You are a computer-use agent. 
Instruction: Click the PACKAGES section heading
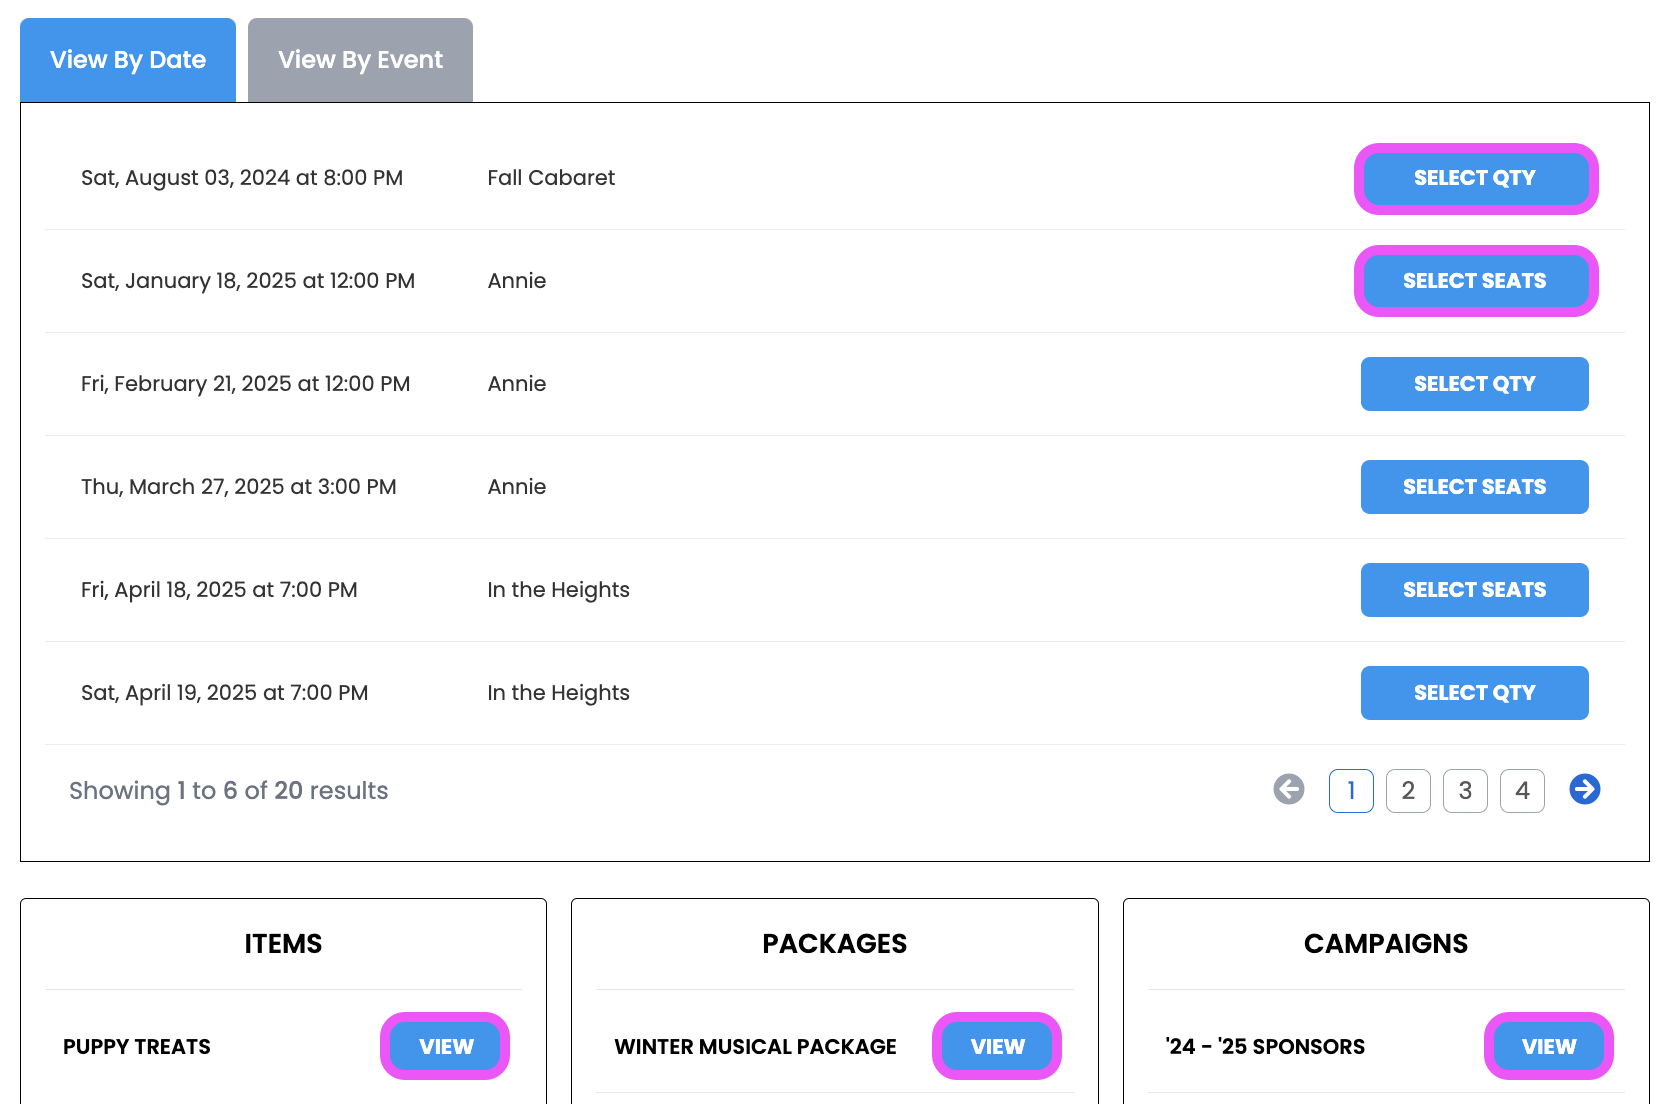point(835,944)
